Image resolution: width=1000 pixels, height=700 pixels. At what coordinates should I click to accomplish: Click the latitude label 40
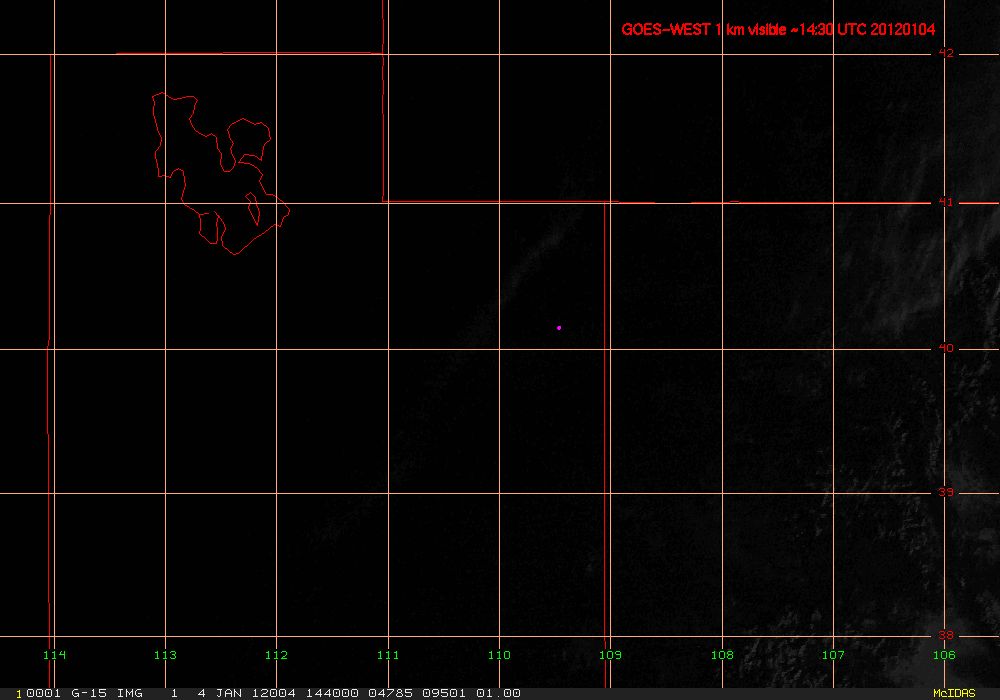click(x=946, y=348)
